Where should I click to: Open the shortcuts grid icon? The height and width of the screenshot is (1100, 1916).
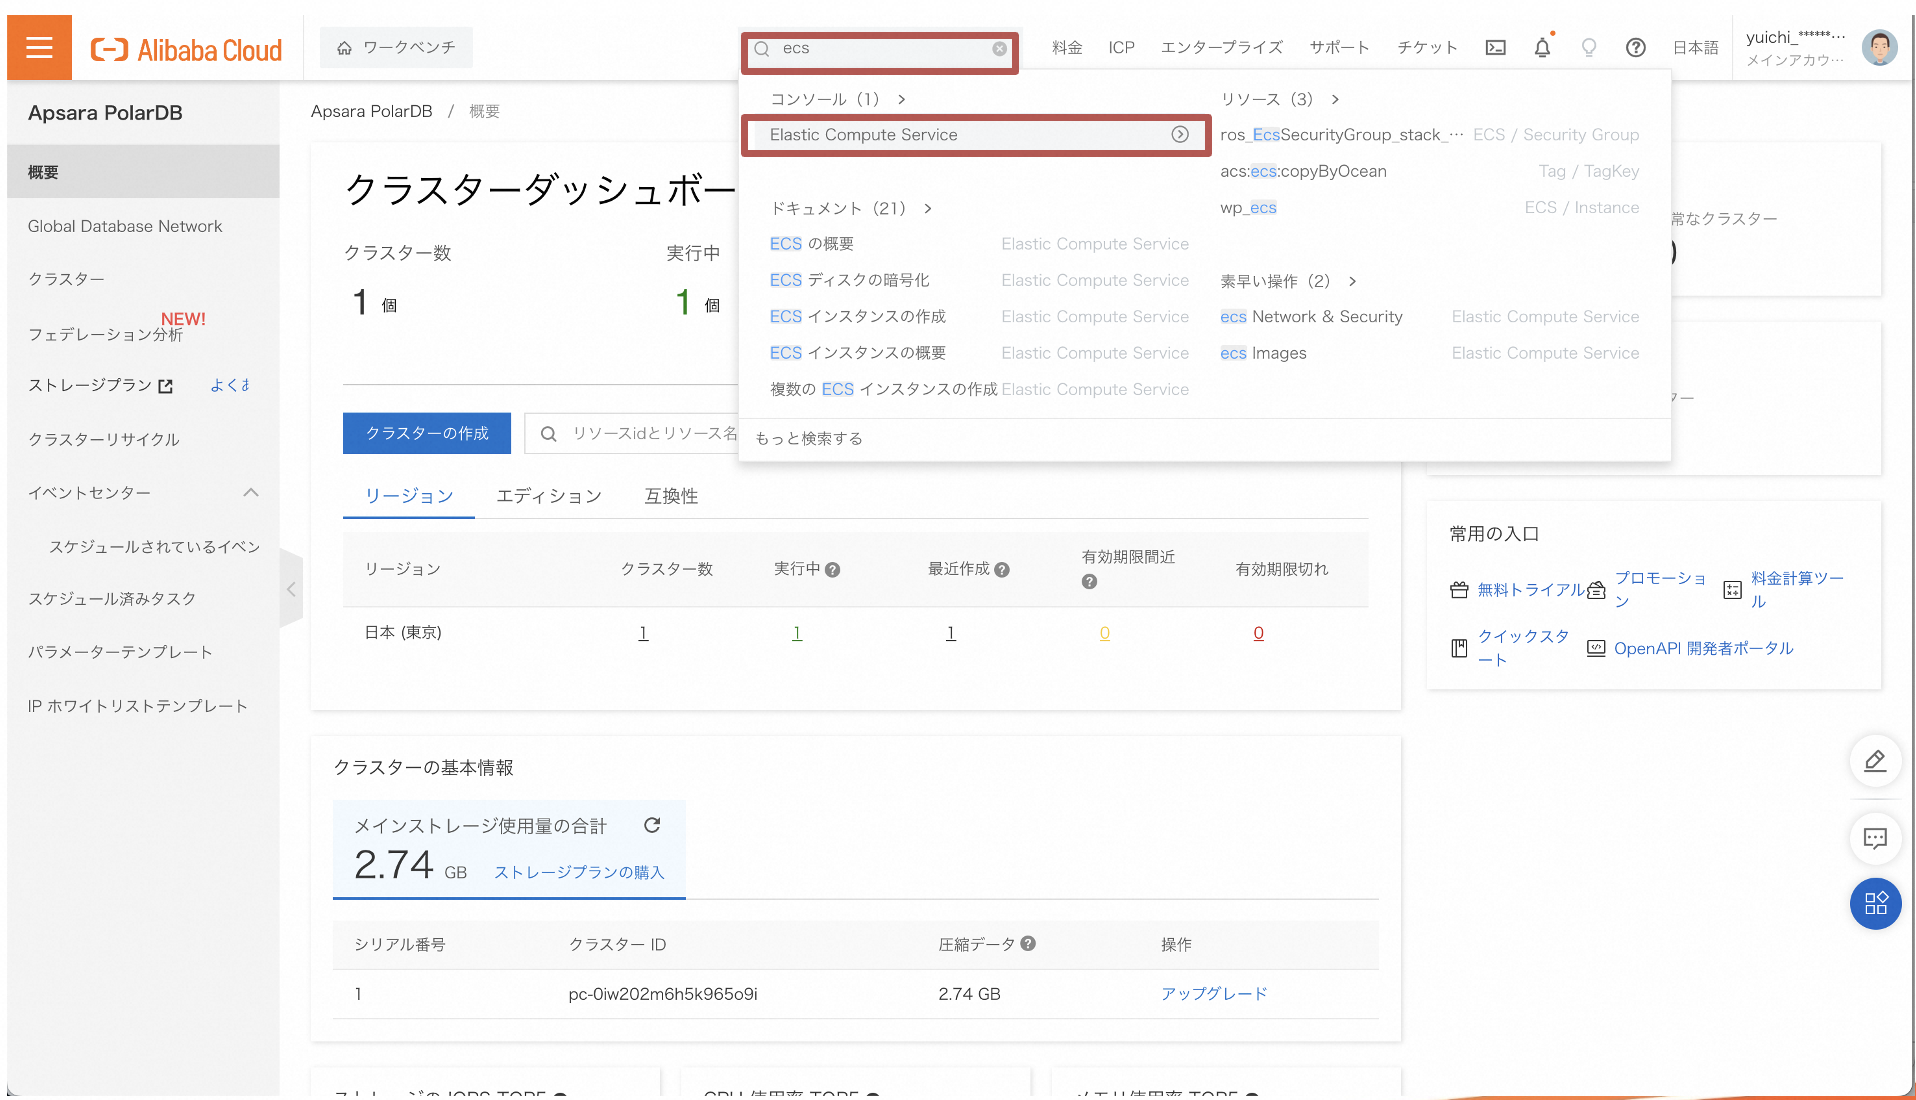pos(1876,904)
